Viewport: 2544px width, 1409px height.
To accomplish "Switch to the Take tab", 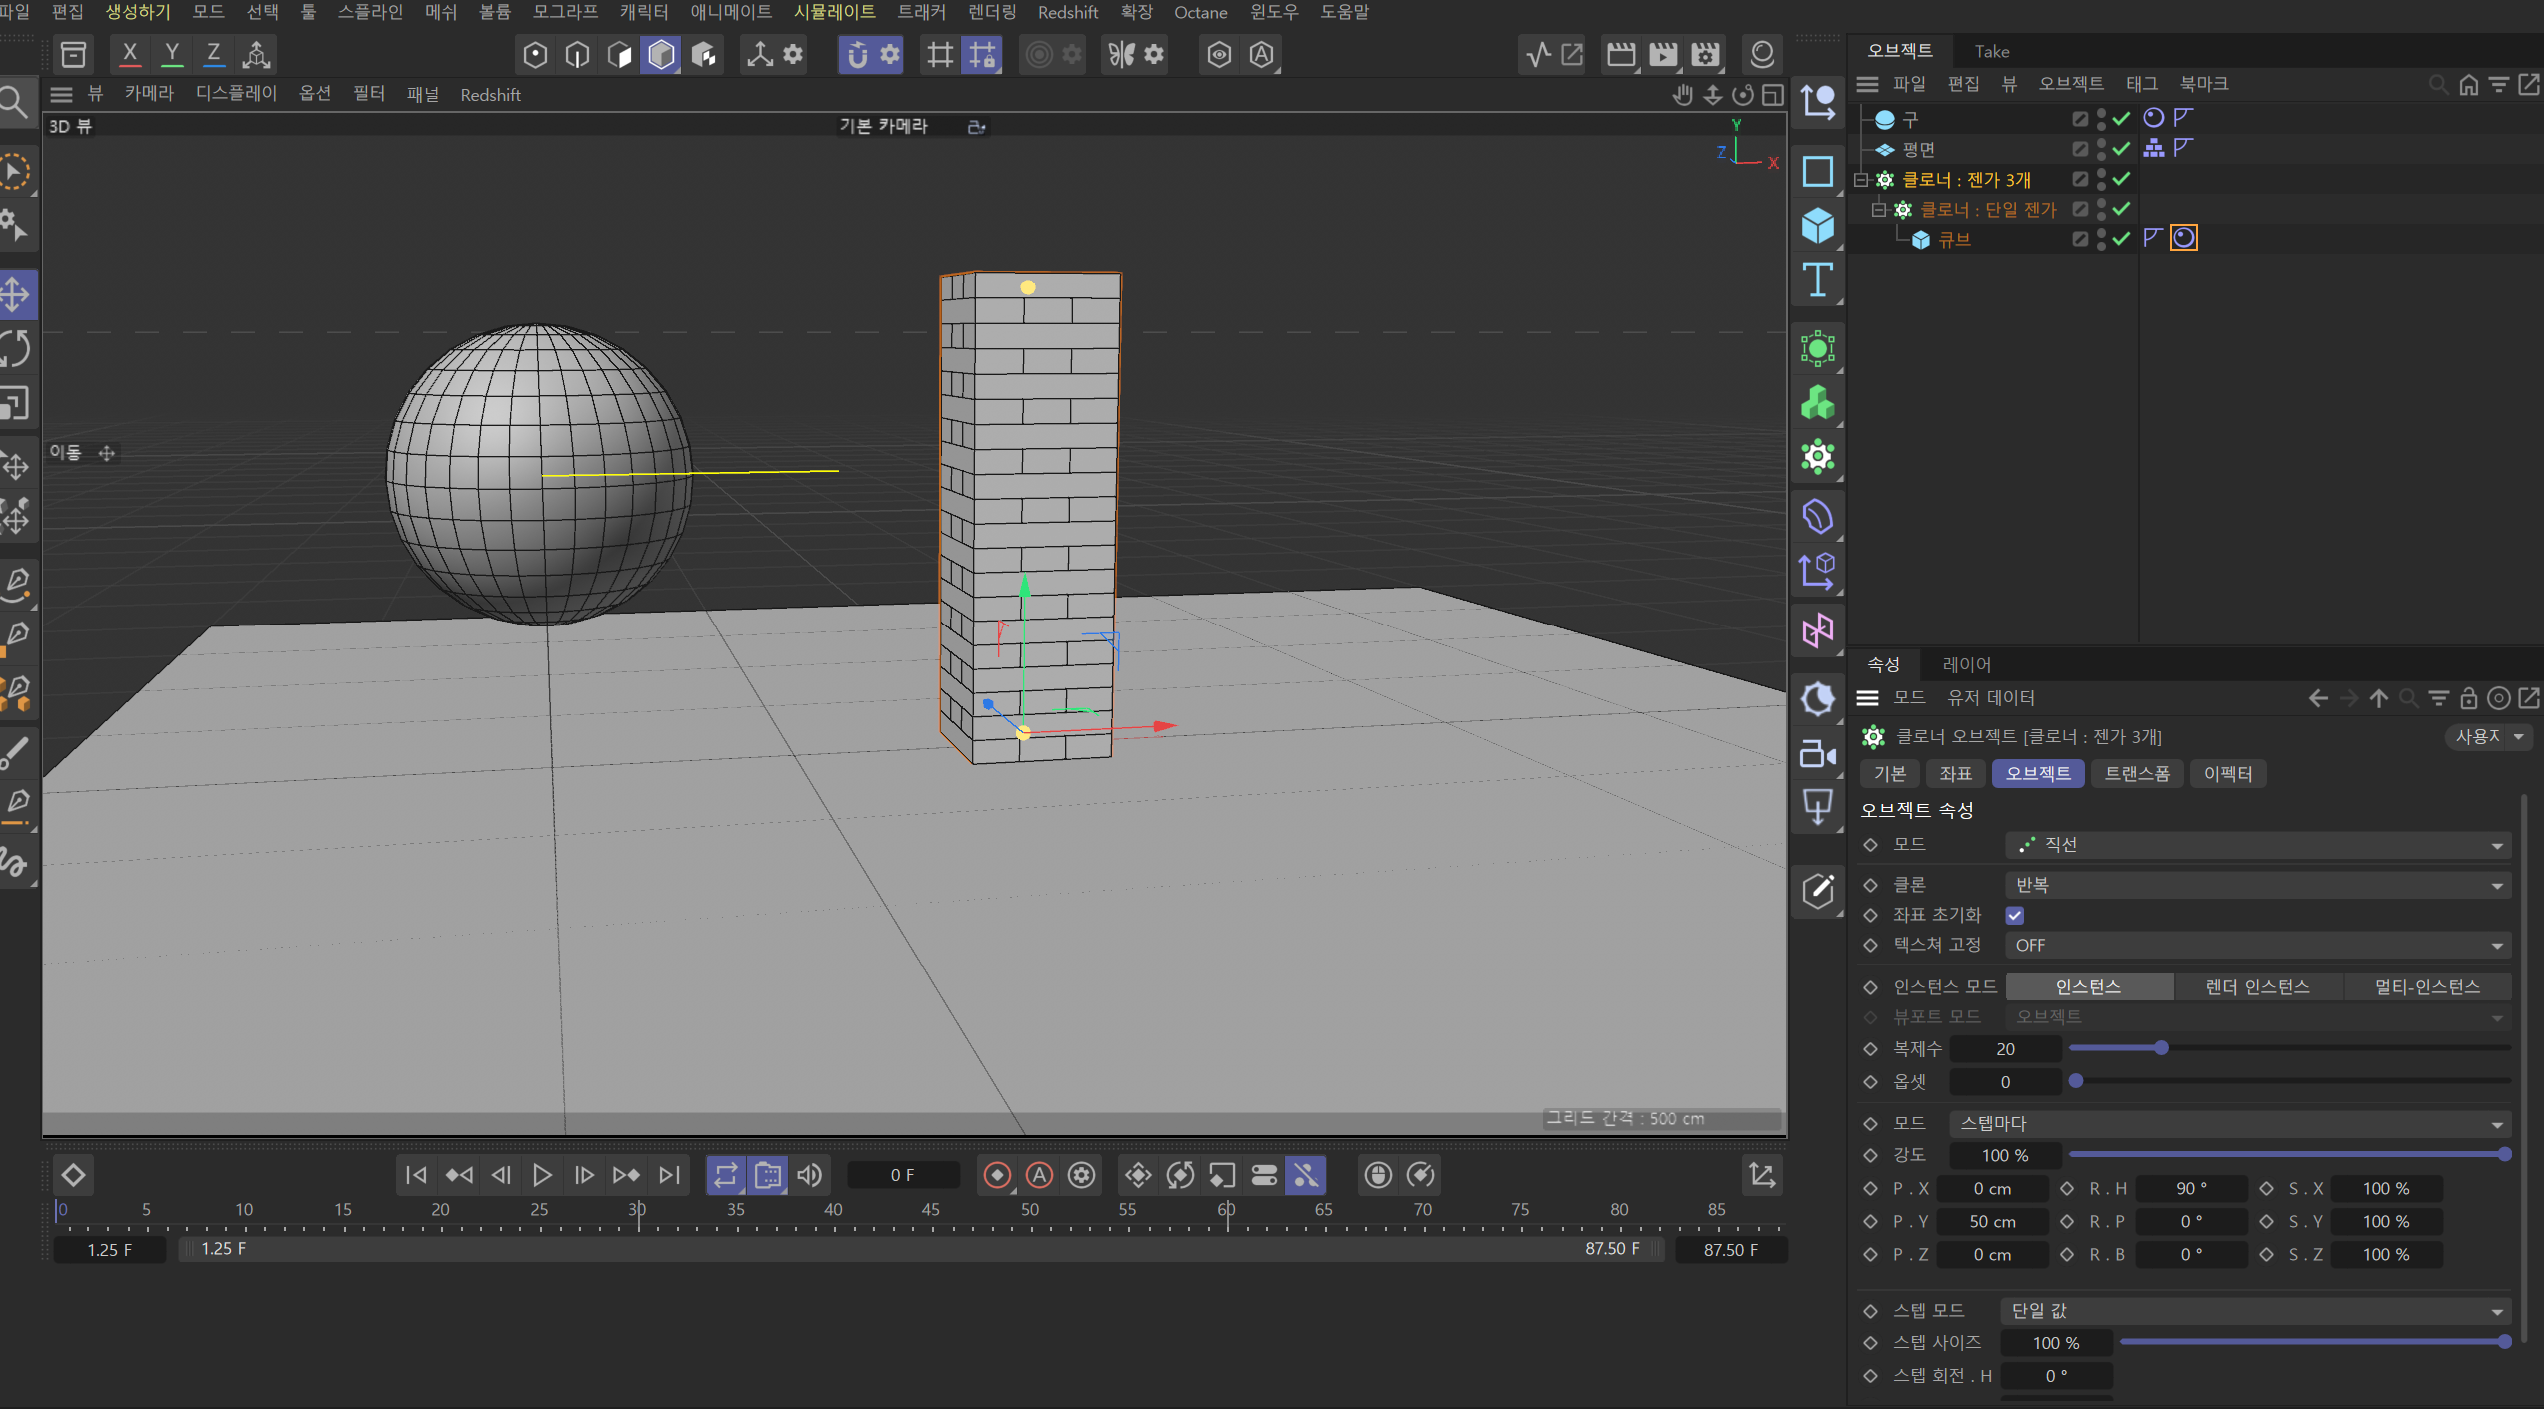I will point(1991,51).
